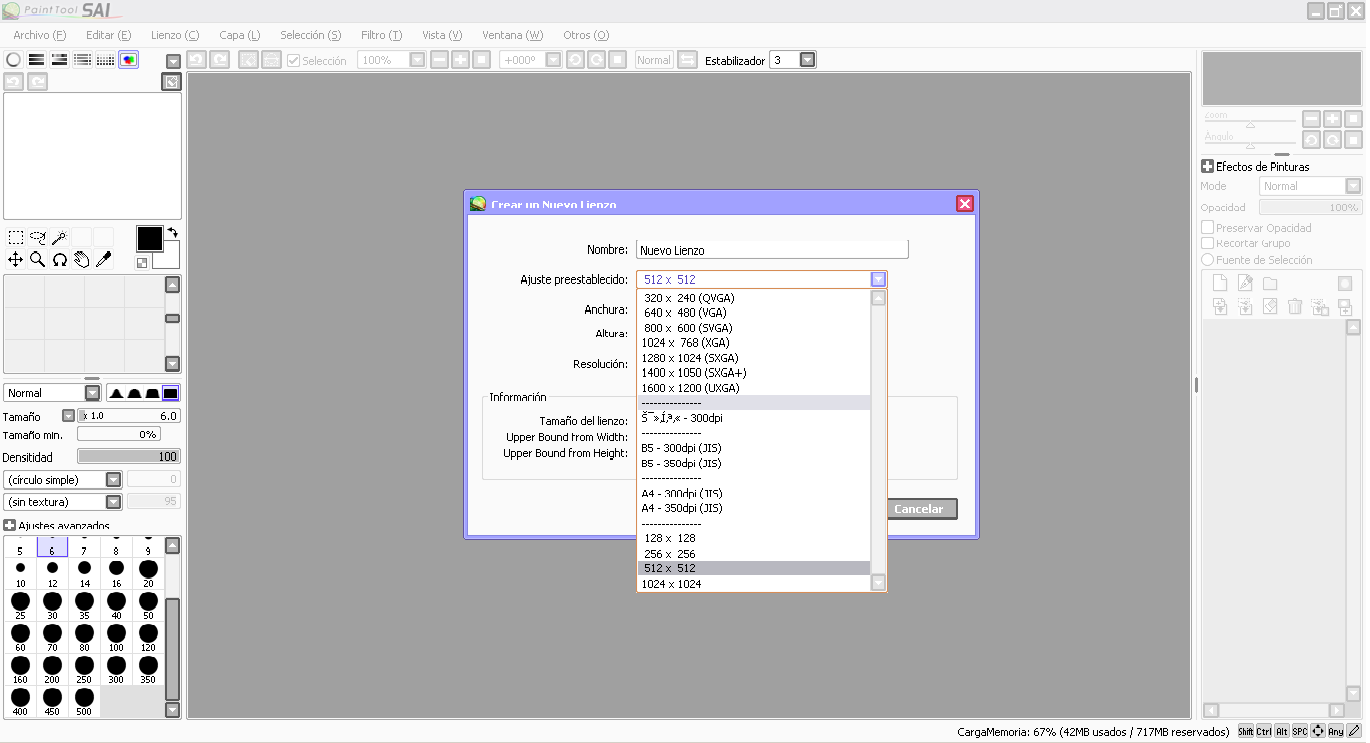Toggle Preservar Opacidad checkbox
Screen dimensions: 1370x743
[x=1207, y=227]
